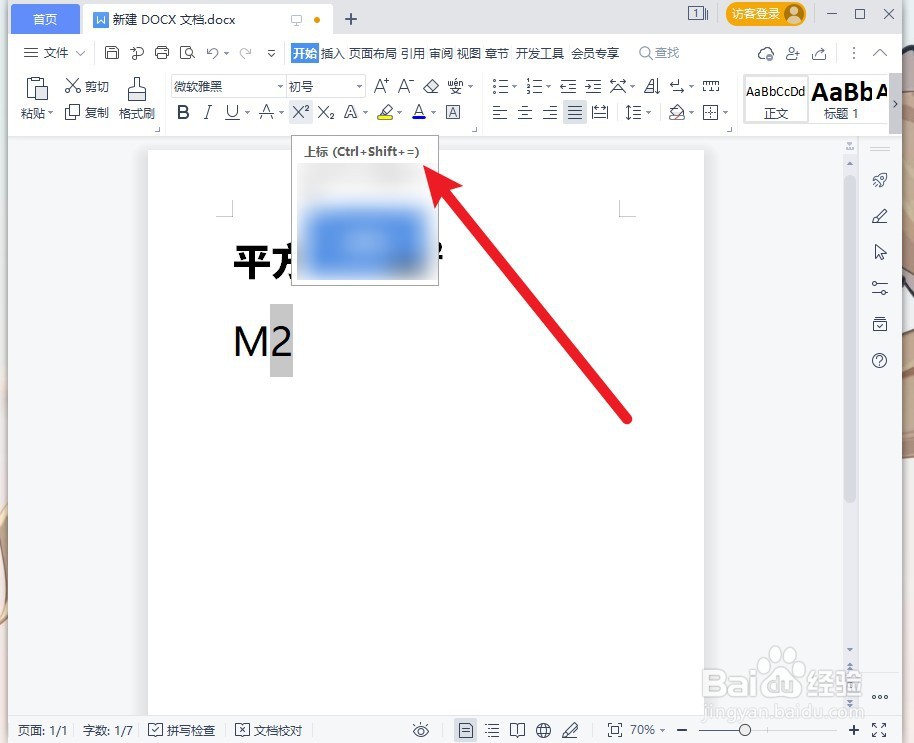Select the subscript icon
The width and height of the screenshot is (914, 743).
[325, 112]
